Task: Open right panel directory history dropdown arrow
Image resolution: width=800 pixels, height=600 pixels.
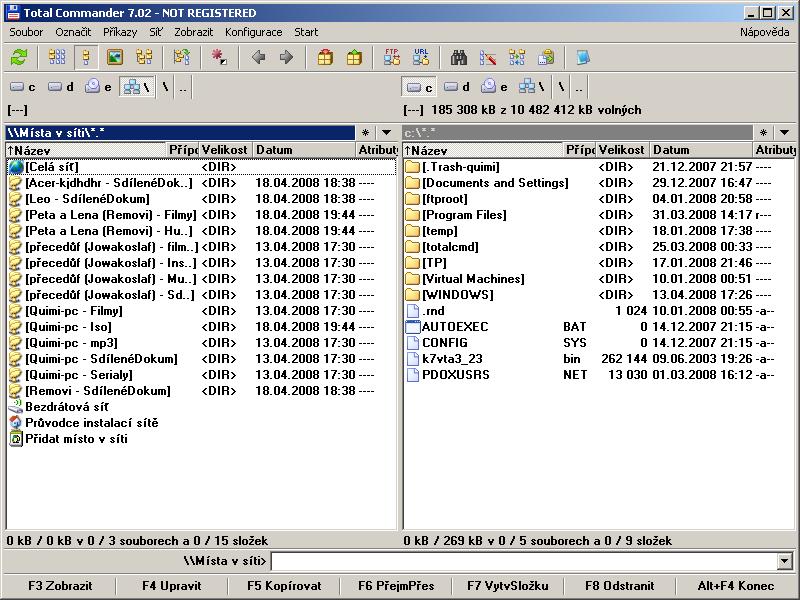Action: coord(782,133)
